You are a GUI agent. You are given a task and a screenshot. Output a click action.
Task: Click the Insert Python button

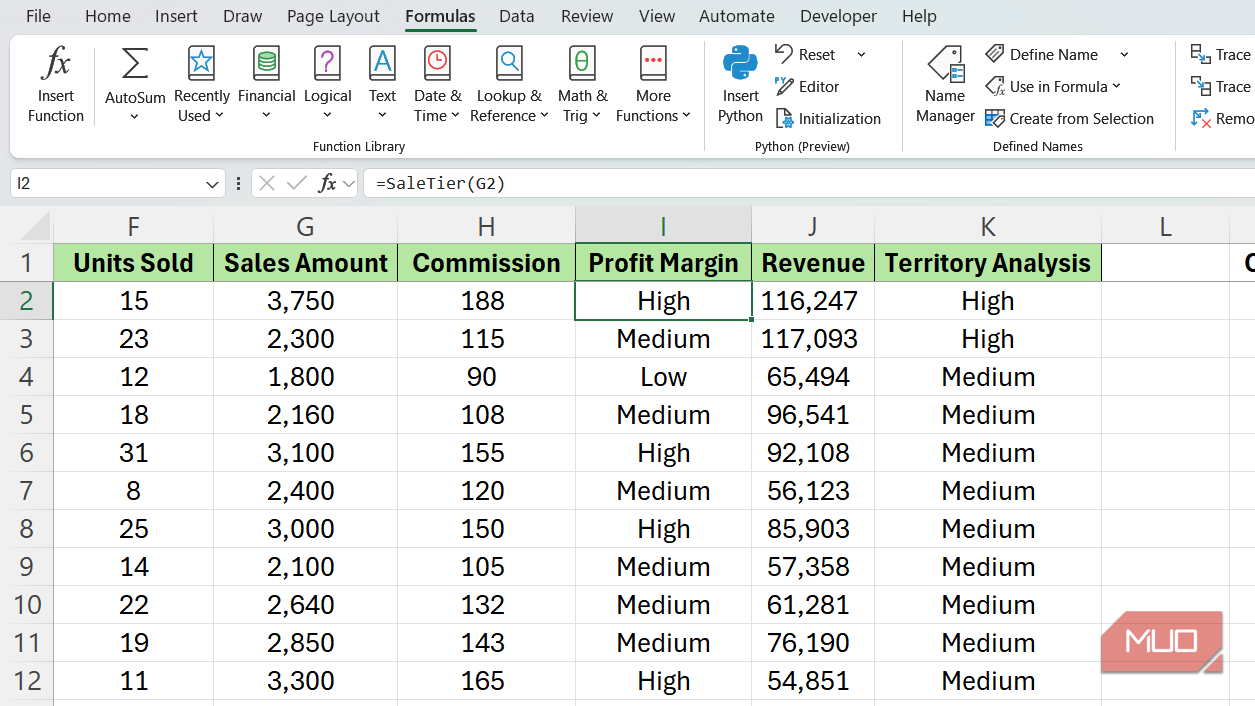tap(740, 85)
